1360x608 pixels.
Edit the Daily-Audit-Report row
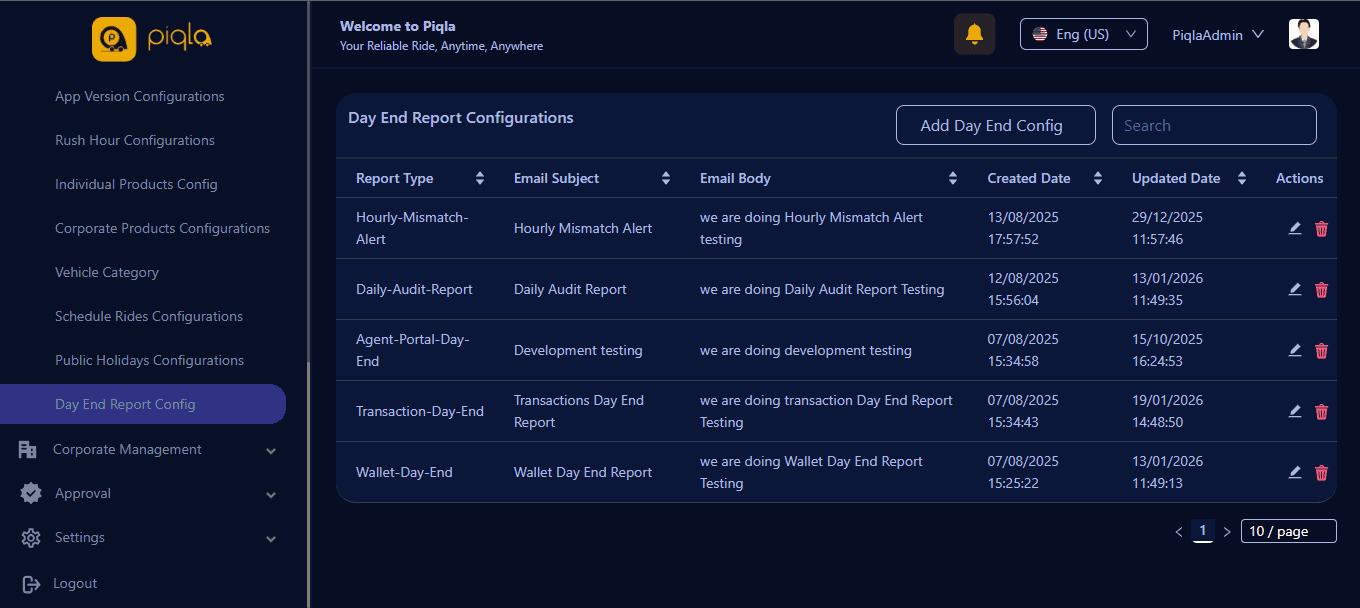(x=1295, y=289)
